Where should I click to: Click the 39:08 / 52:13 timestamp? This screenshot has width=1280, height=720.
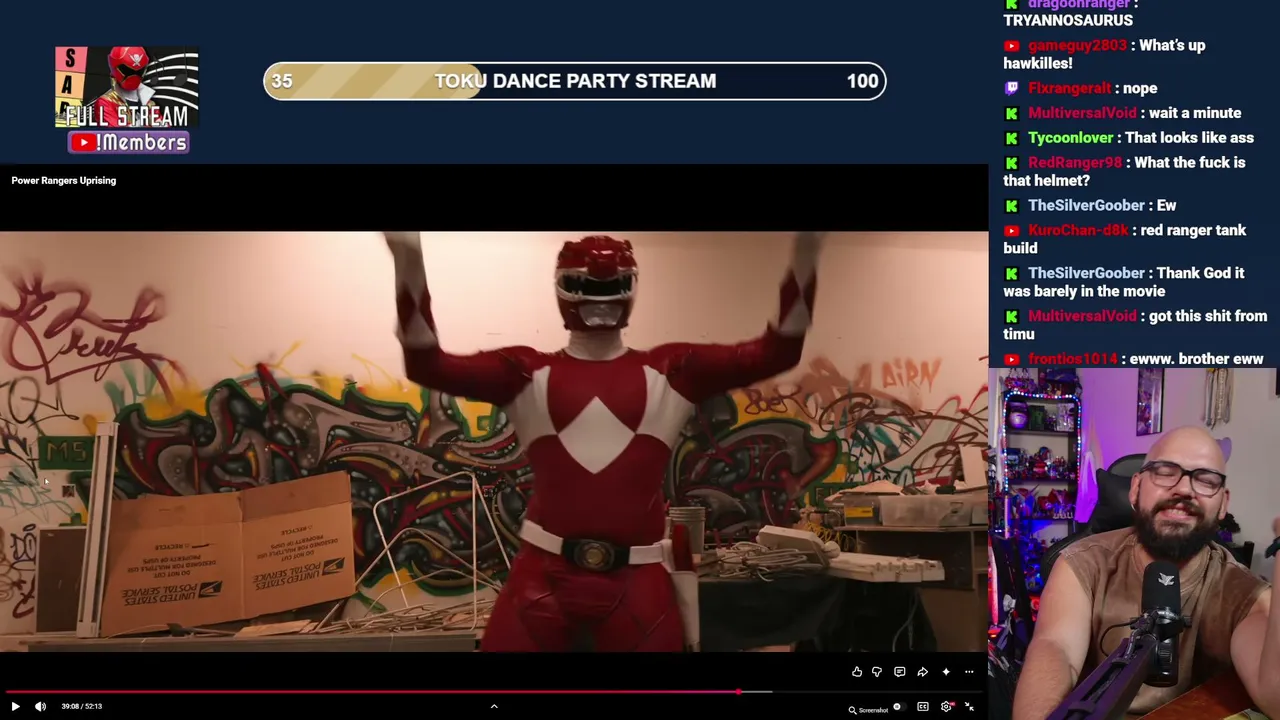pyautogui.click(x=81, y=706)
